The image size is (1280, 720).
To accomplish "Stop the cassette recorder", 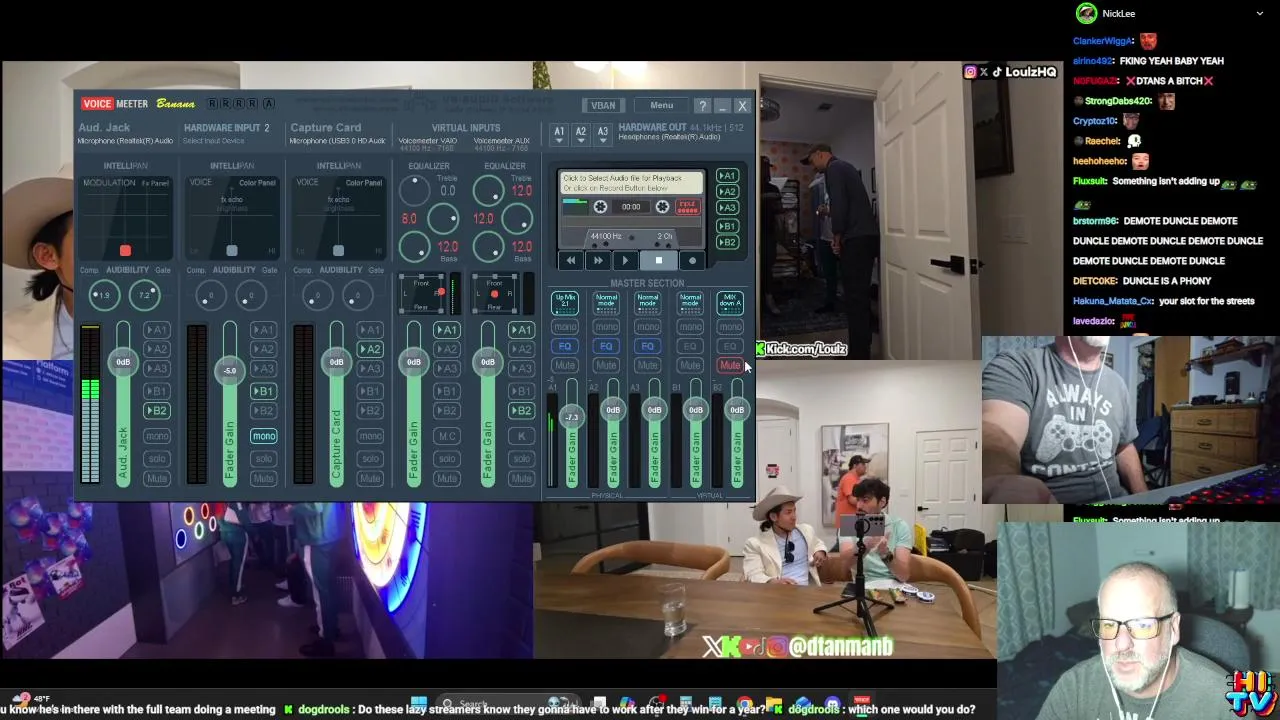I will 658,261.
